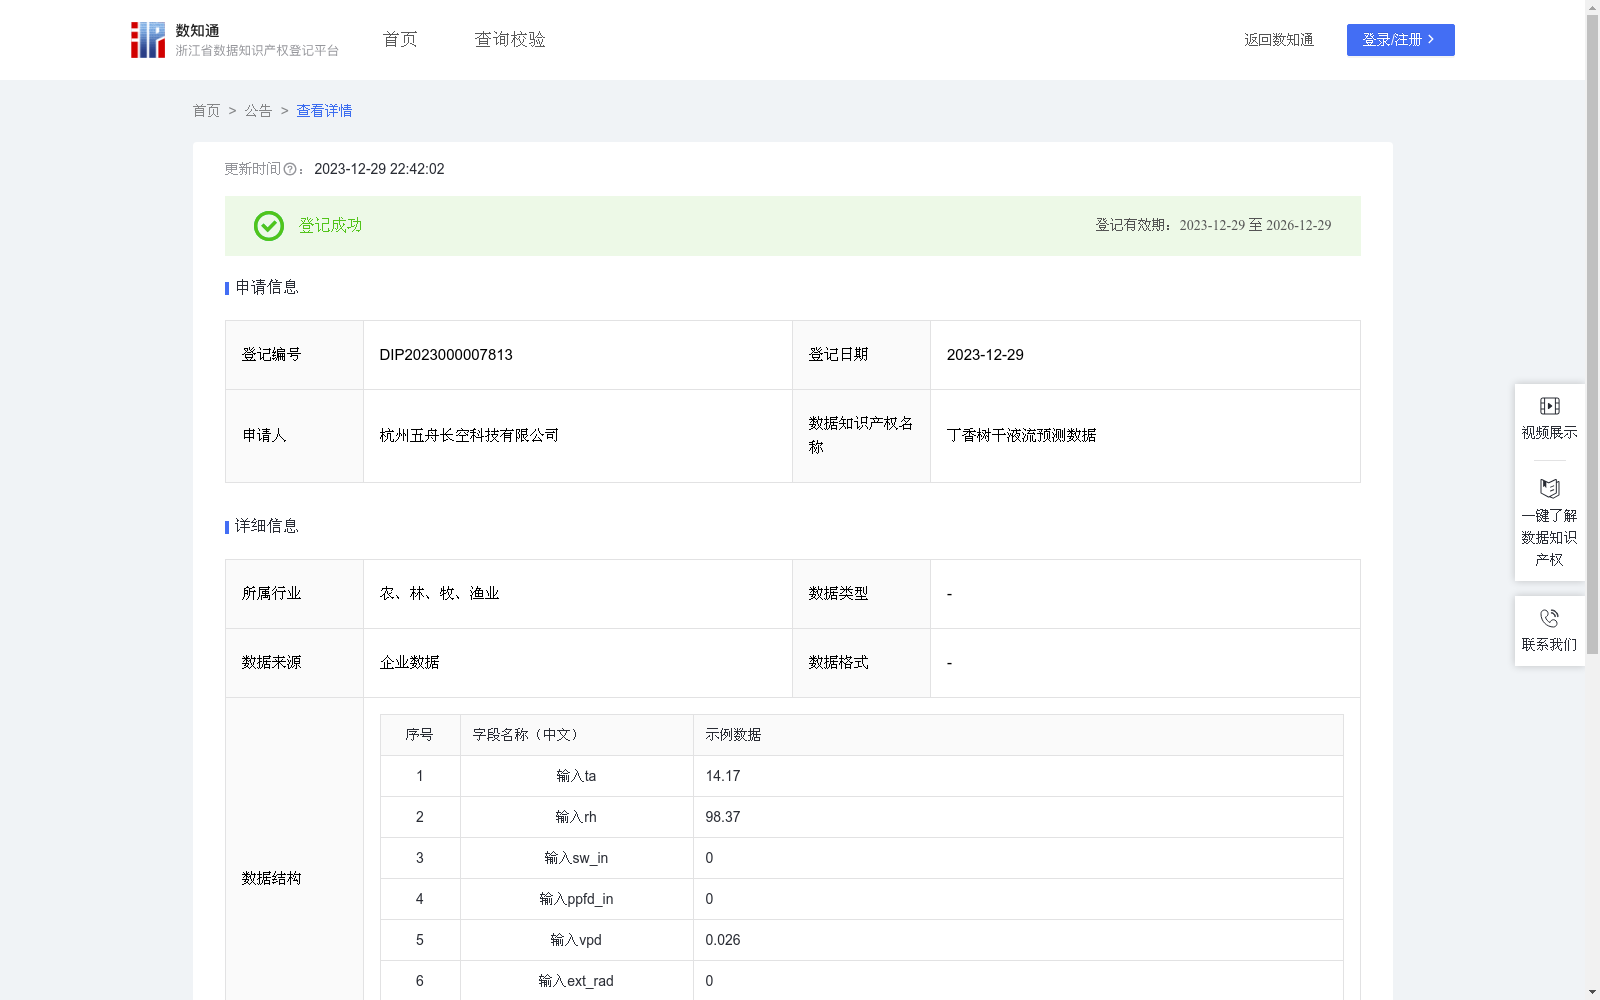Open the 视频展示 sidebar video icon
This screenshot has height=1000, width=1600.
click(1549, 406)
